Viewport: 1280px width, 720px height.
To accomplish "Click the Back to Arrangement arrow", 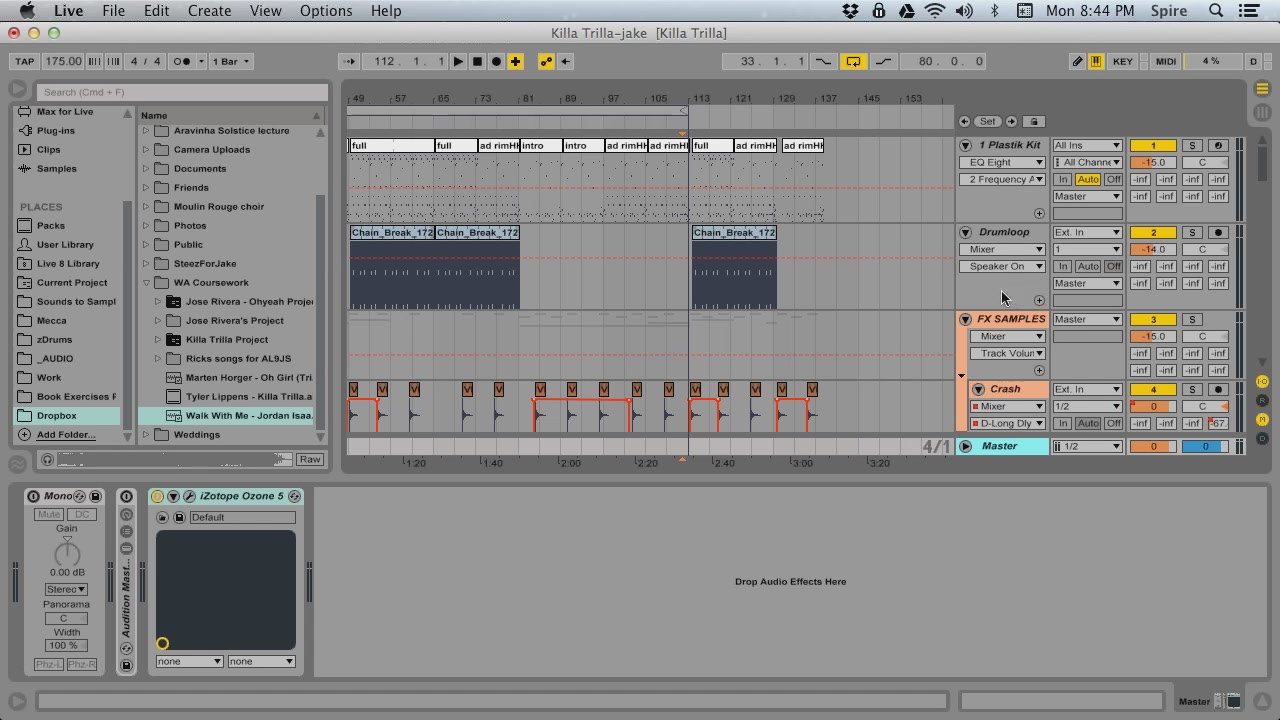I will [565, 61].
